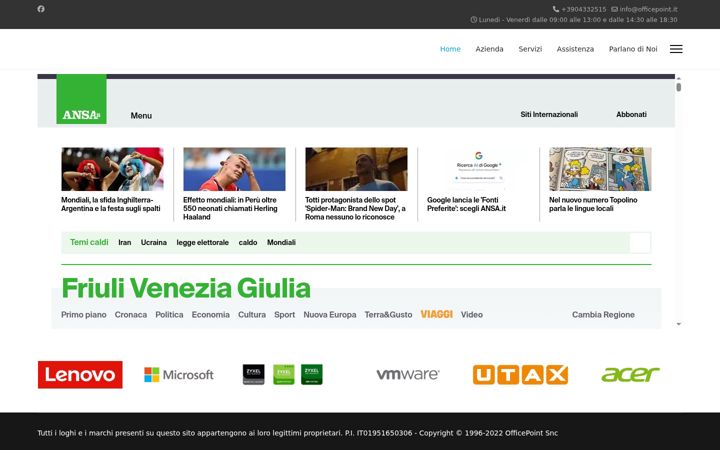Read headline 'Nel nuovo numero Topolino'
Screen dimensions: 720x450
coord(593,204)
